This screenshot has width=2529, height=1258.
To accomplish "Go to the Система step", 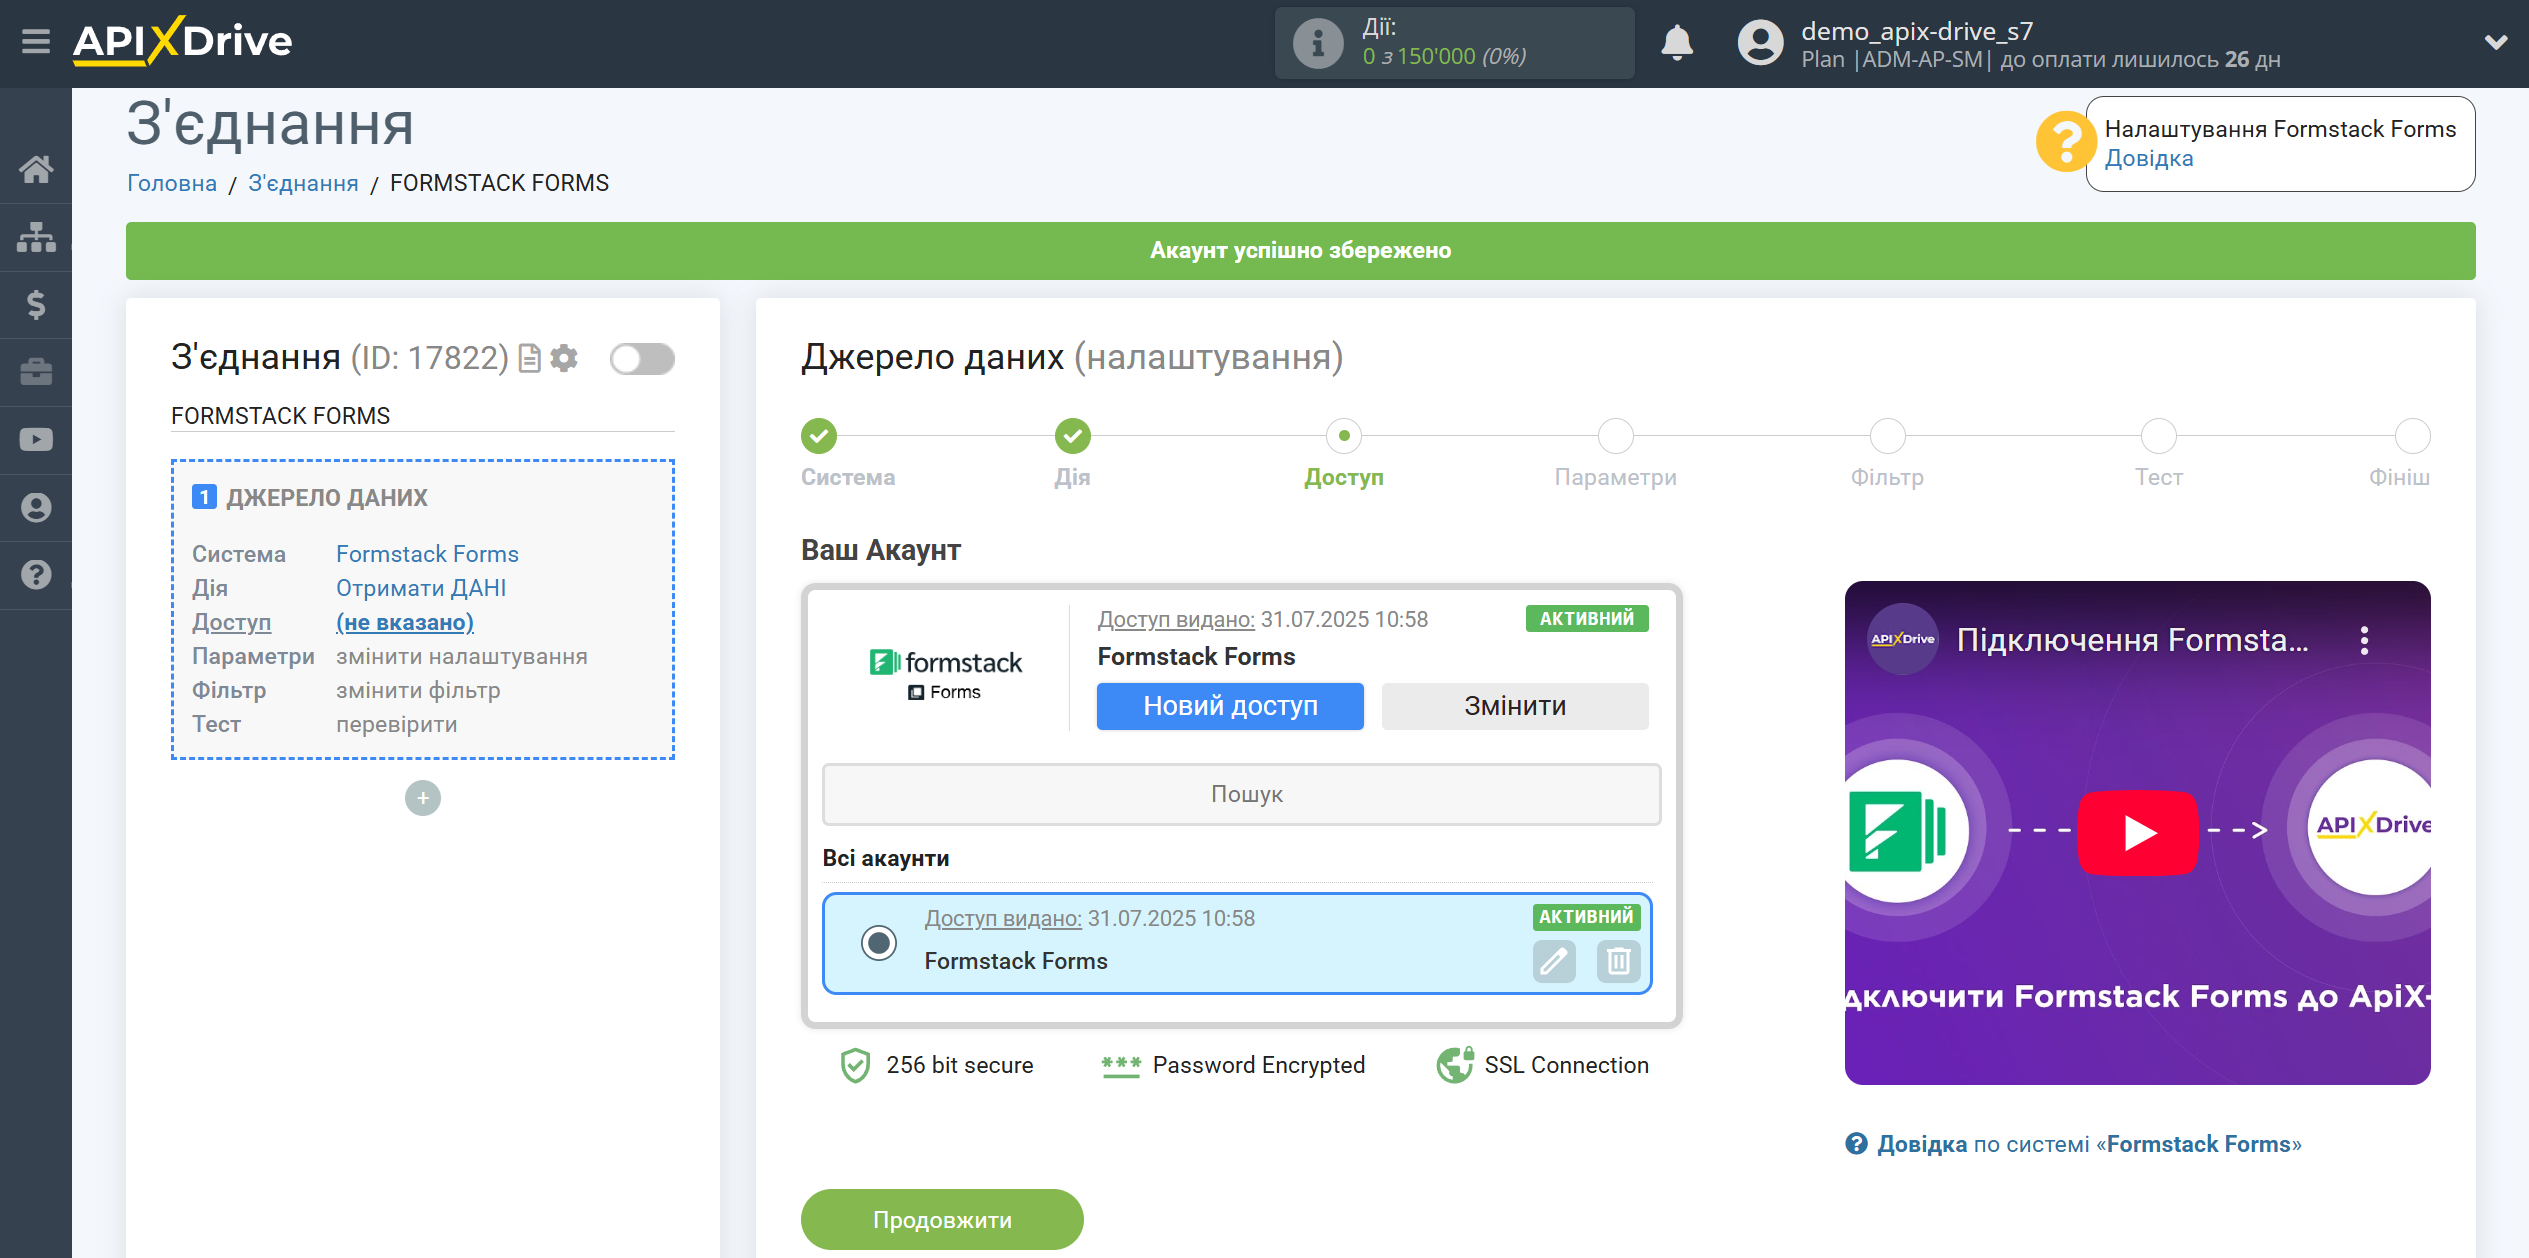I will coord(819,436).
